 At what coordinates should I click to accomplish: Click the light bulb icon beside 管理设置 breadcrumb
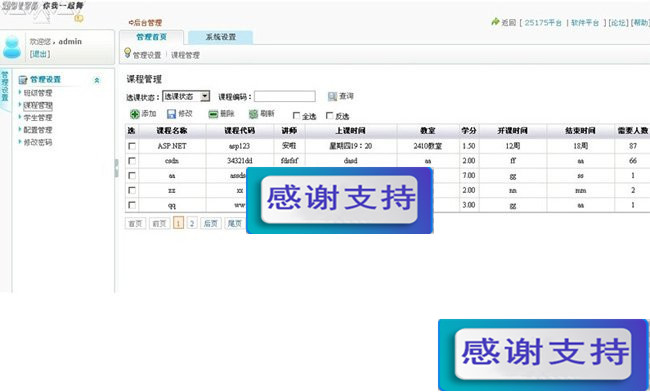127,53
